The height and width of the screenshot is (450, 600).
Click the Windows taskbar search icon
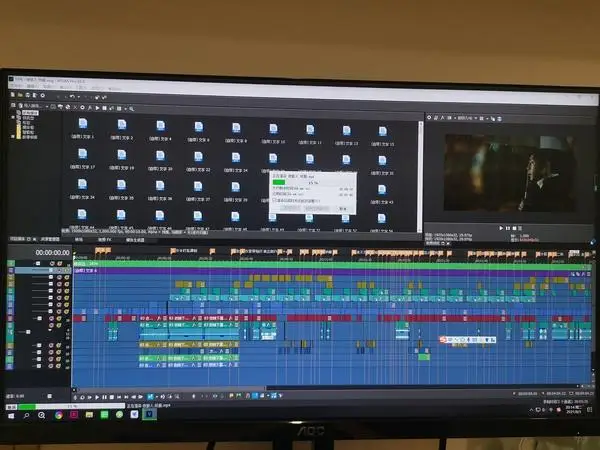coord(26,415)
